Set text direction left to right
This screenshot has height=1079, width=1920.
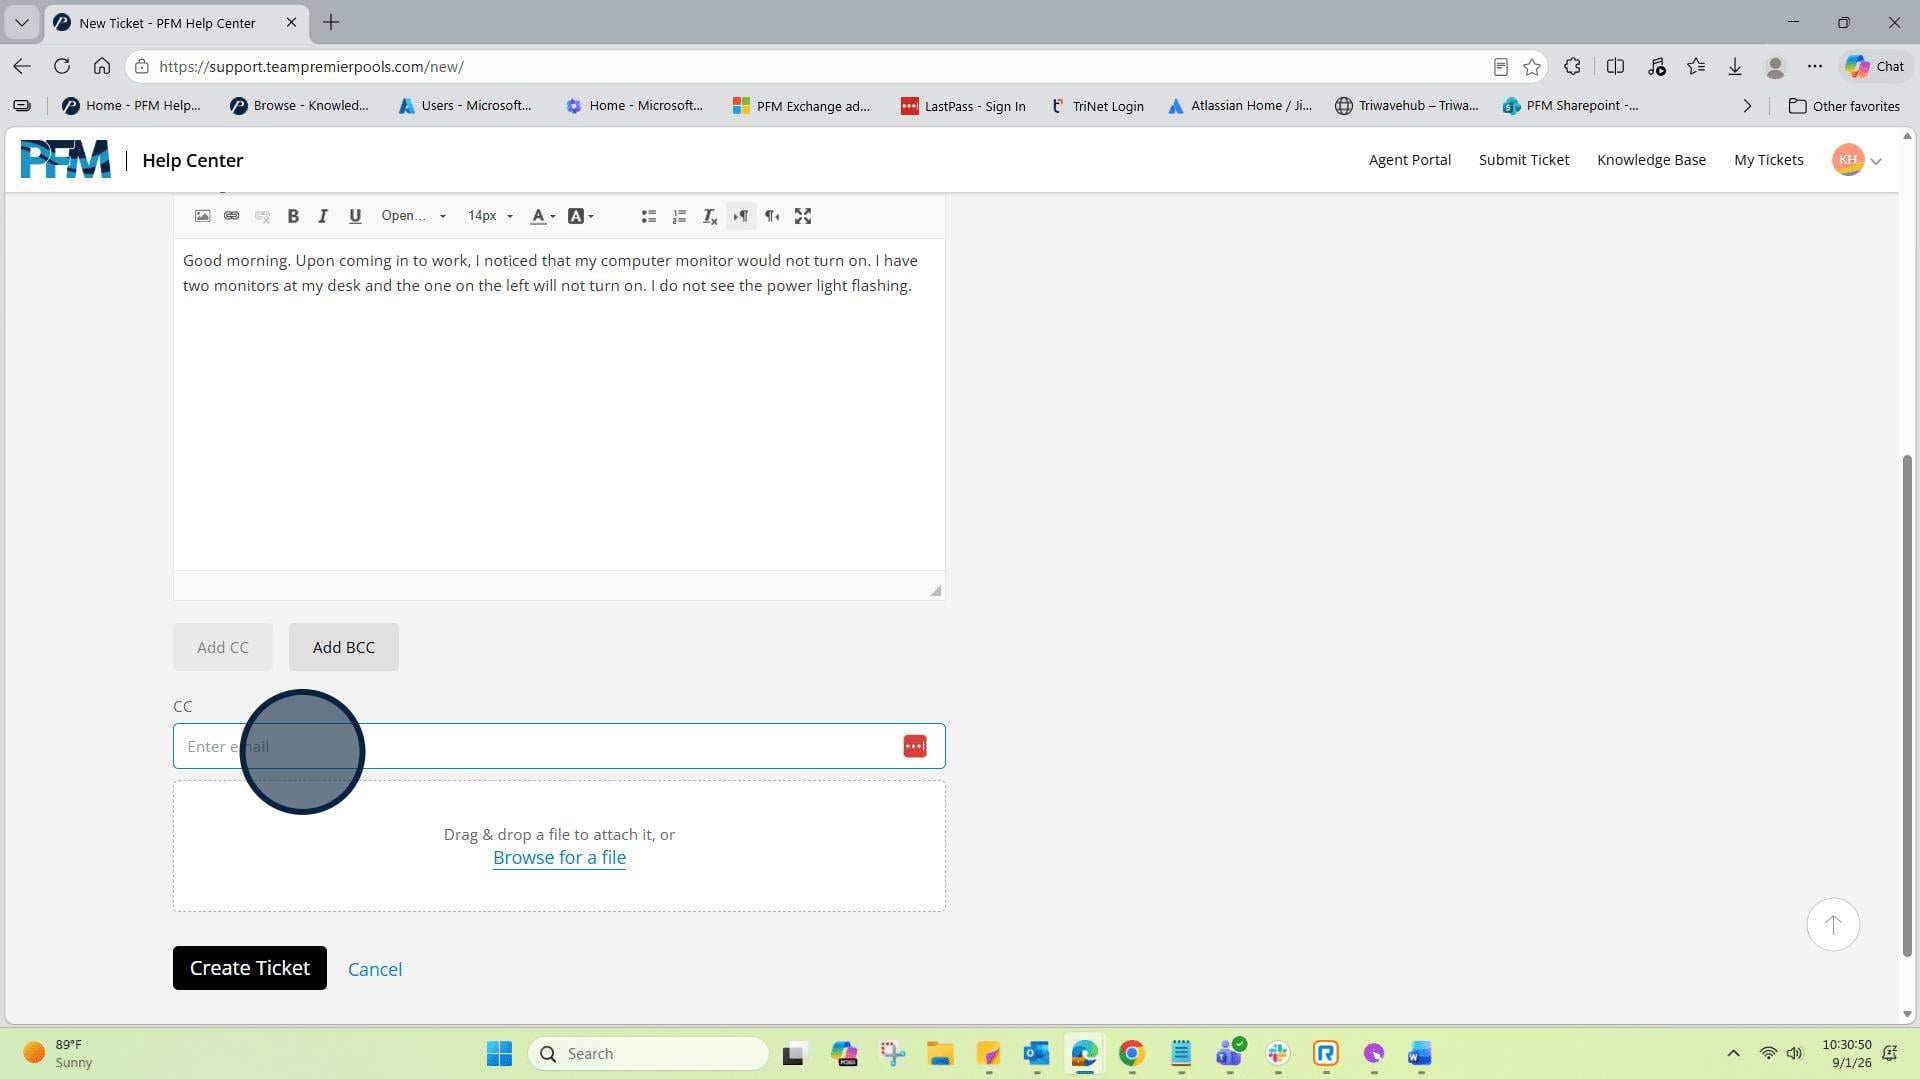(741, 216)
